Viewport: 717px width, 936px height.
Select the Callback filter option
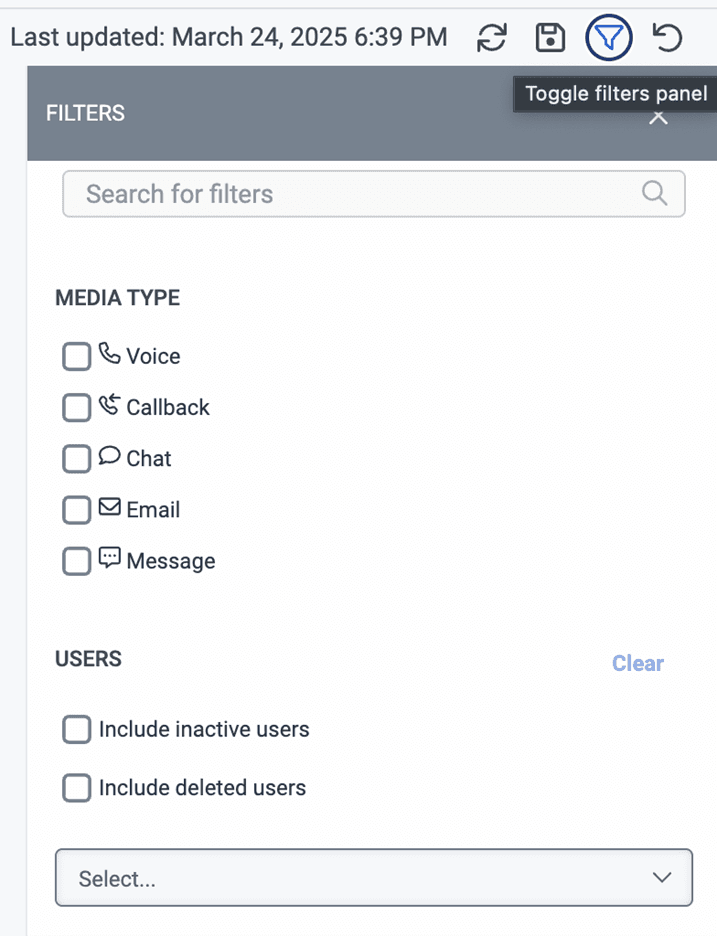(x=76, y=407)
